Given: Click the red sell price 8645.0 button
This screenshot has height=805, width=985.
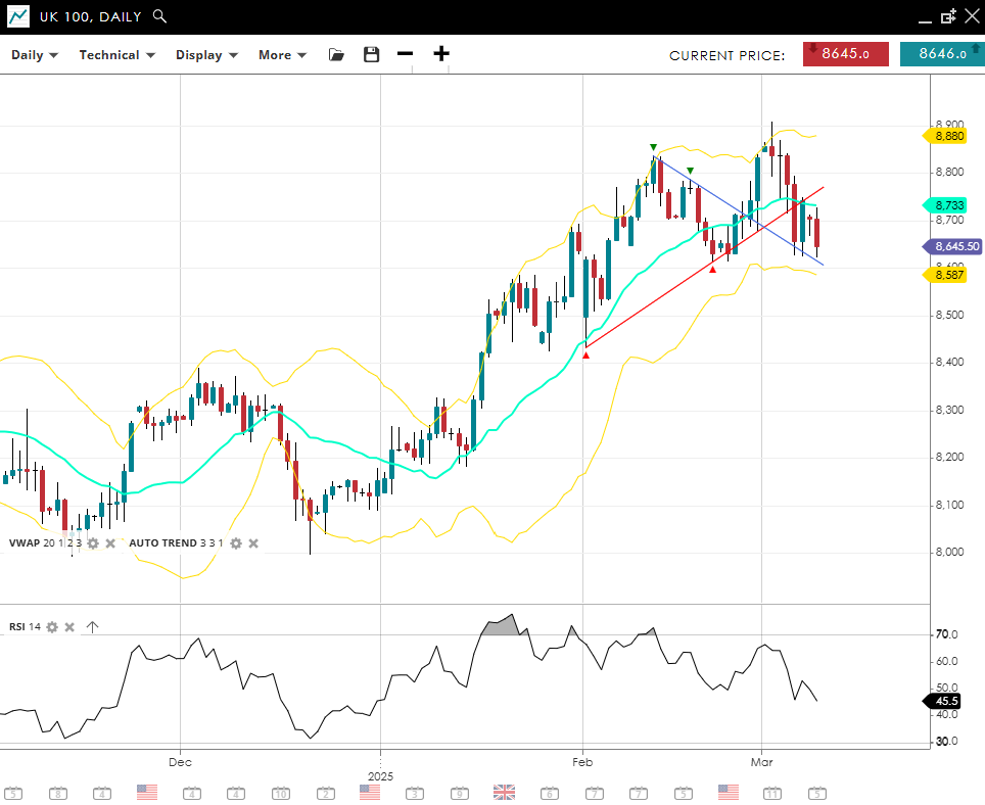Looking at the screenshot, I should [845, 54].
